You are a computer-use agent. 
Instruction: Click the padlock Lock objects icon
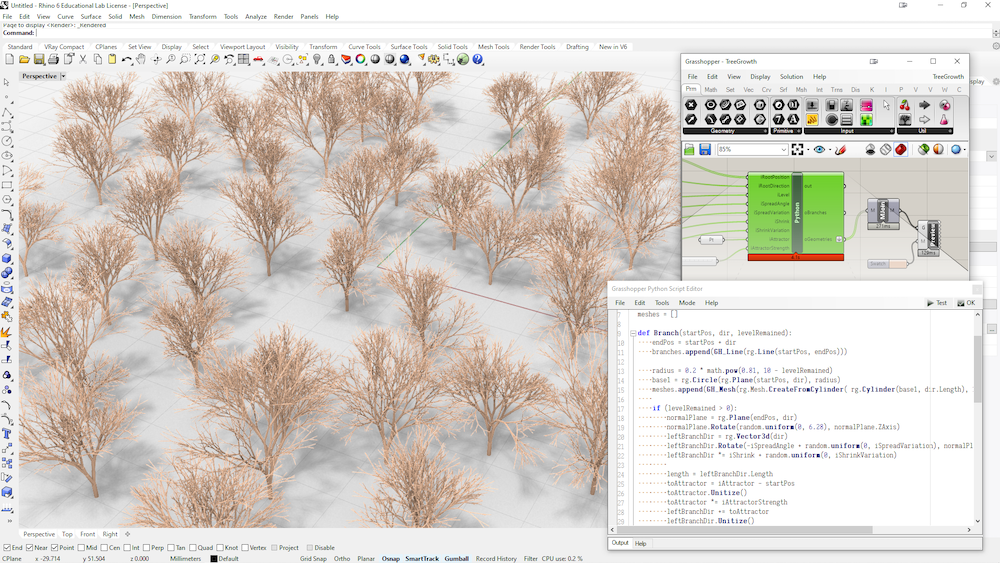pos(332,59)
